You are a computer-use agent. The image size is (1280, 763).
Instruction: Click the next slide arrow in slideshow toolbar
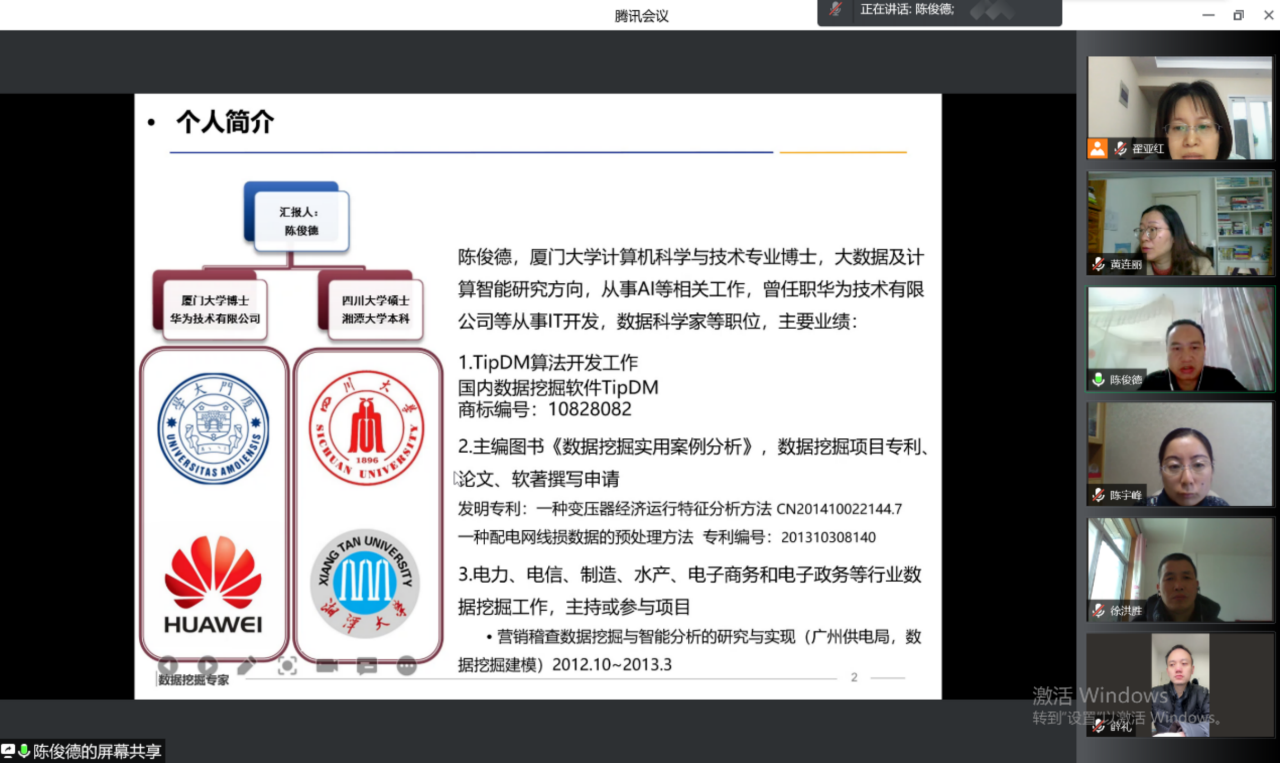[207, 666]
